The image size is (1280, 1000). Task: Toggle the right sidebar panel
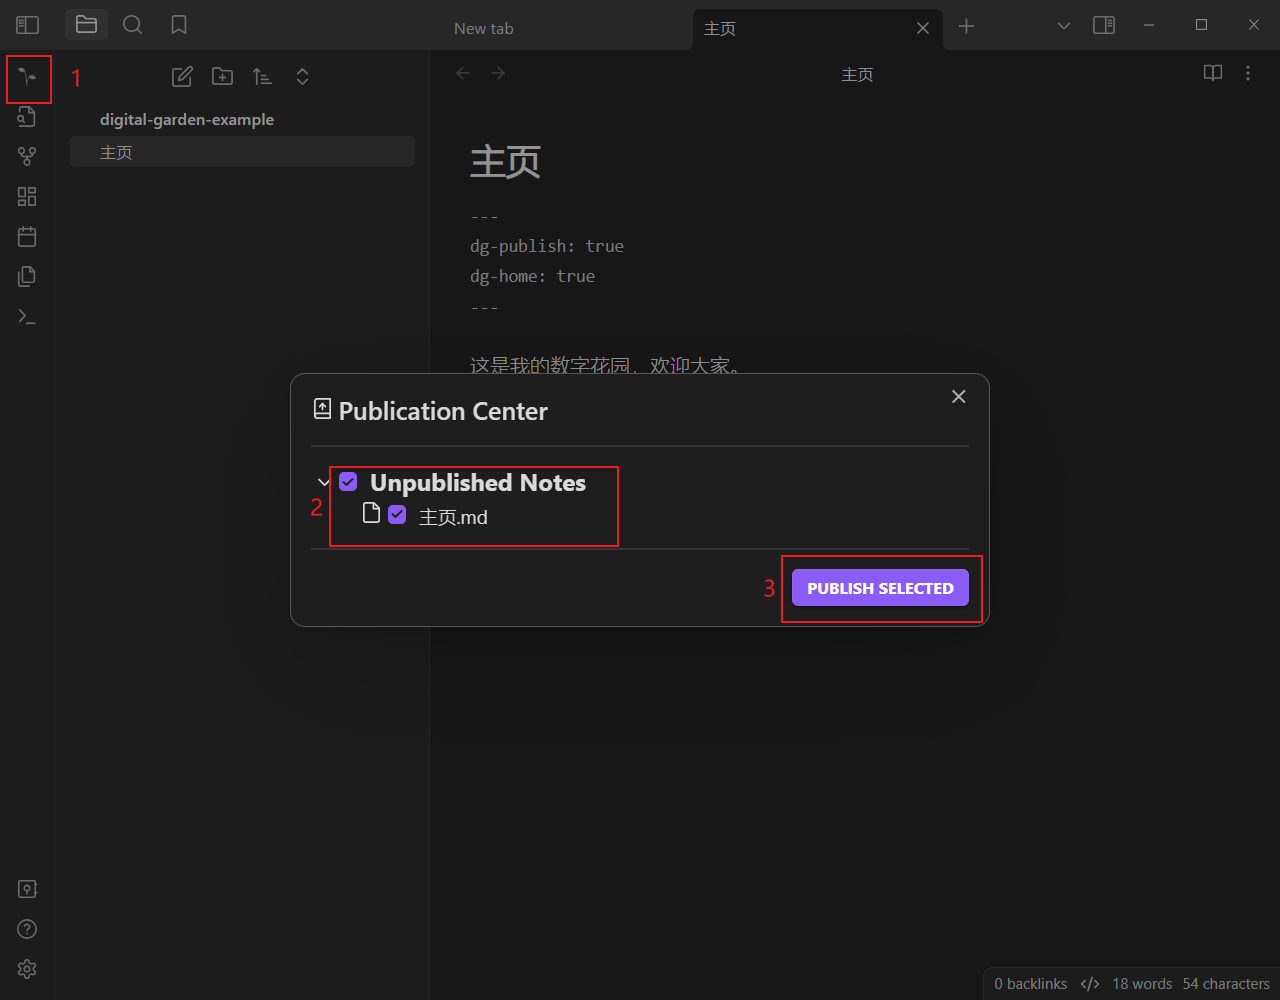1104,25
